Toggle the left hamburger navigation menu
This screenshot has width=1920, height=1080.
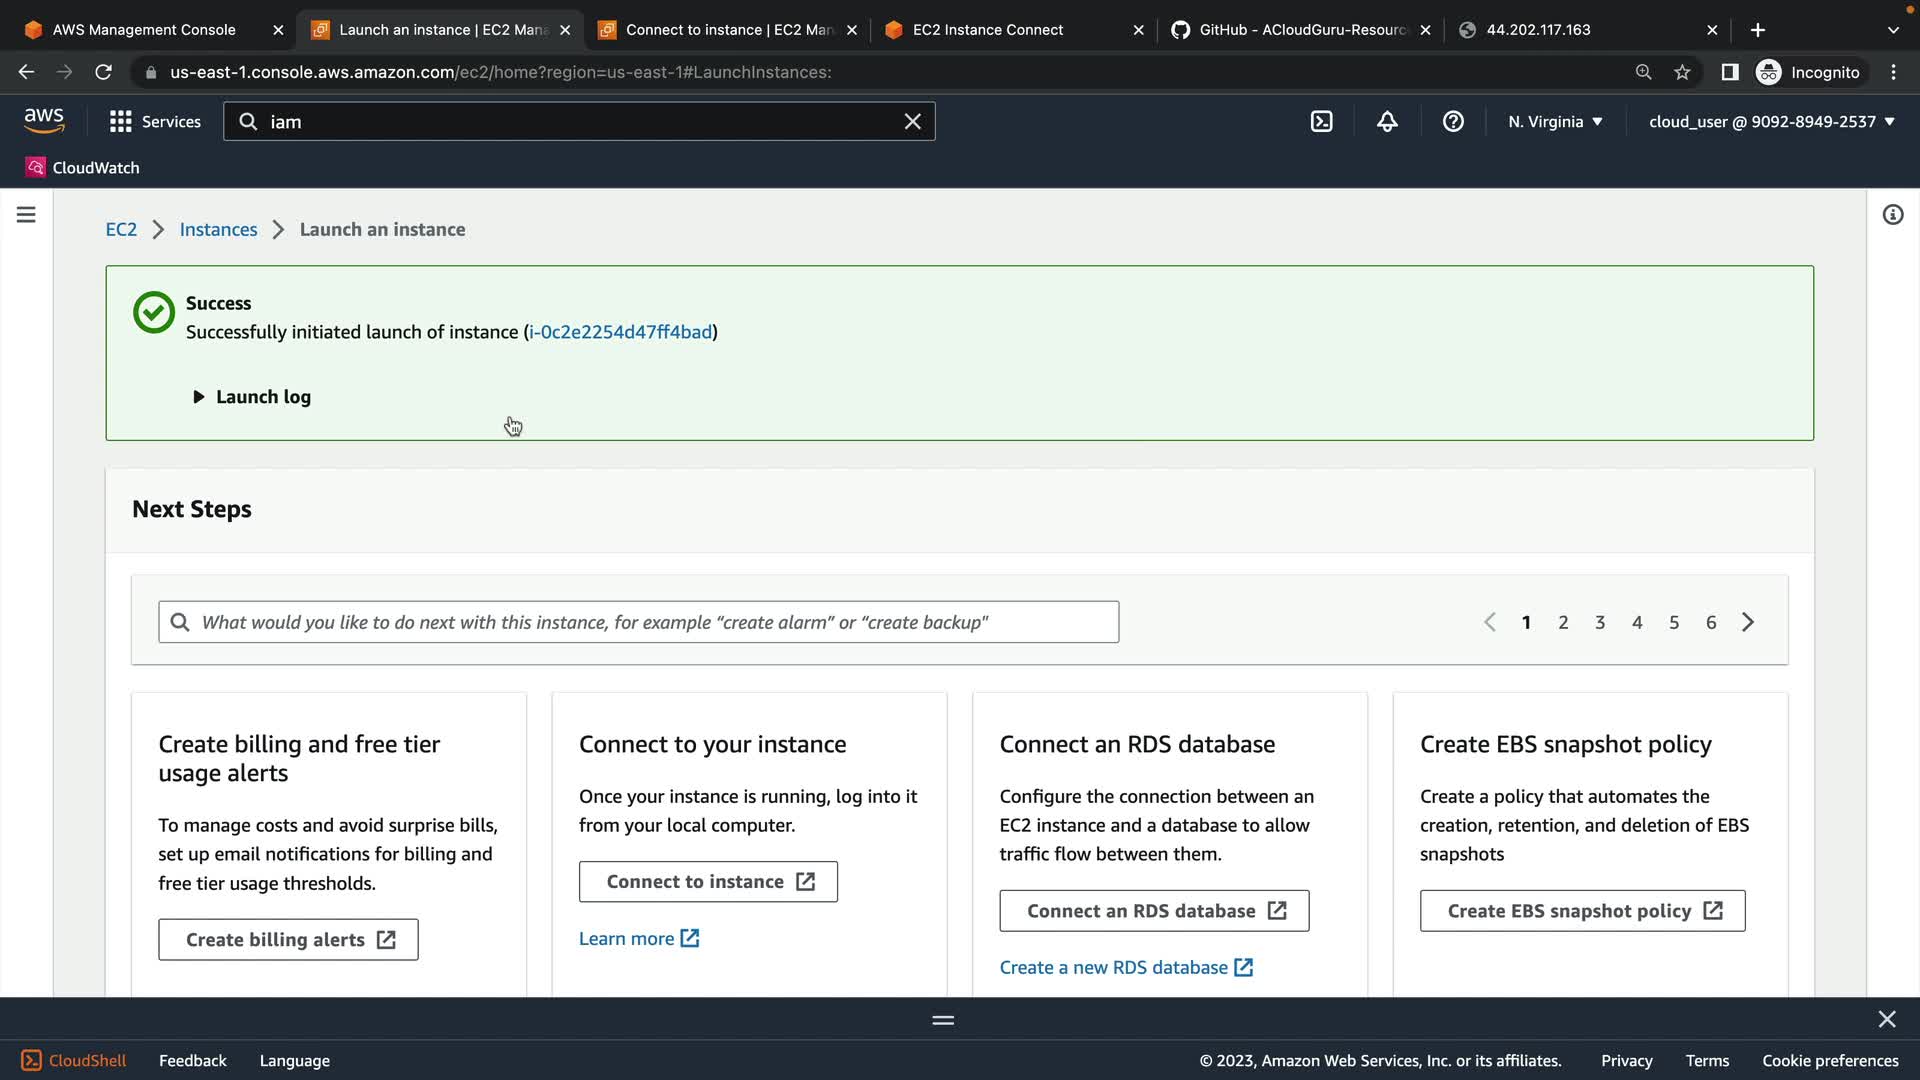click(x=26, y=215)
